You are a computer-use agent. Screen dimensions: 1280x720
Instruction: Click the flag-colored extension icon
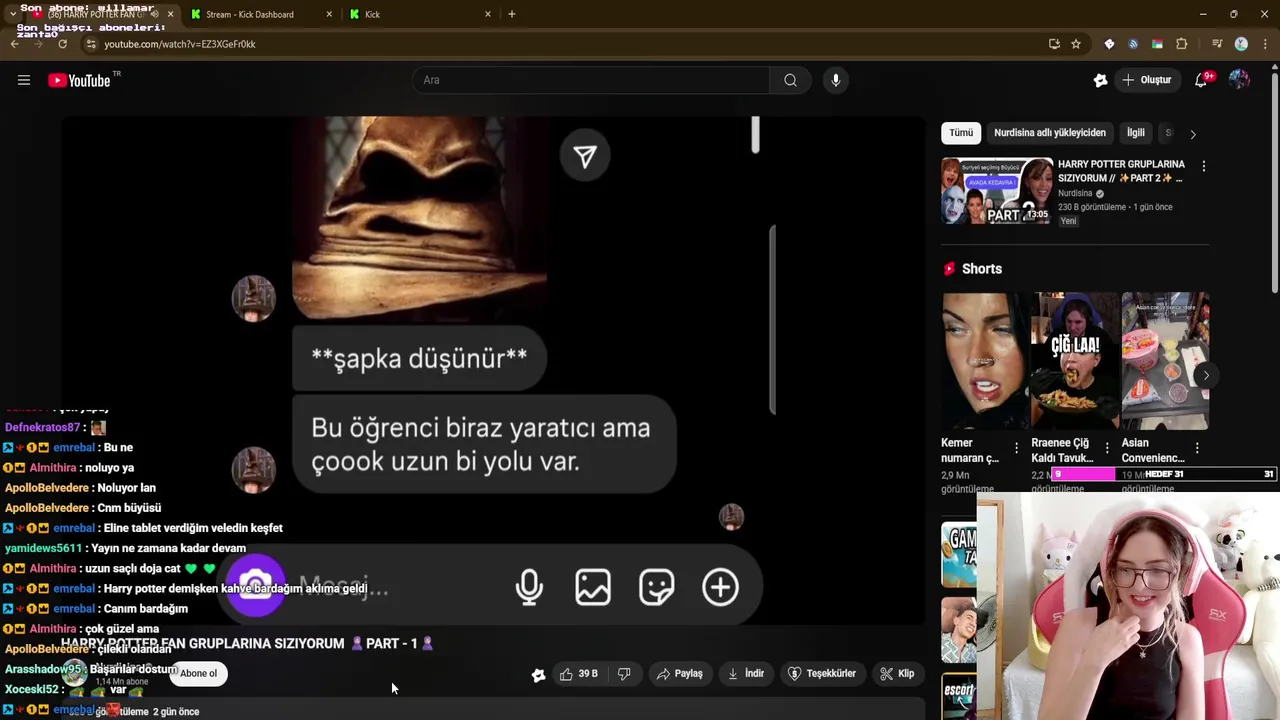1157,44
